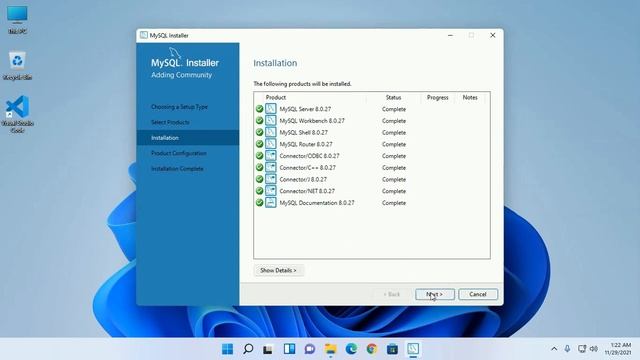
Task: Click MySQL Installer title bar icon
Action: (x=144, y=35)
